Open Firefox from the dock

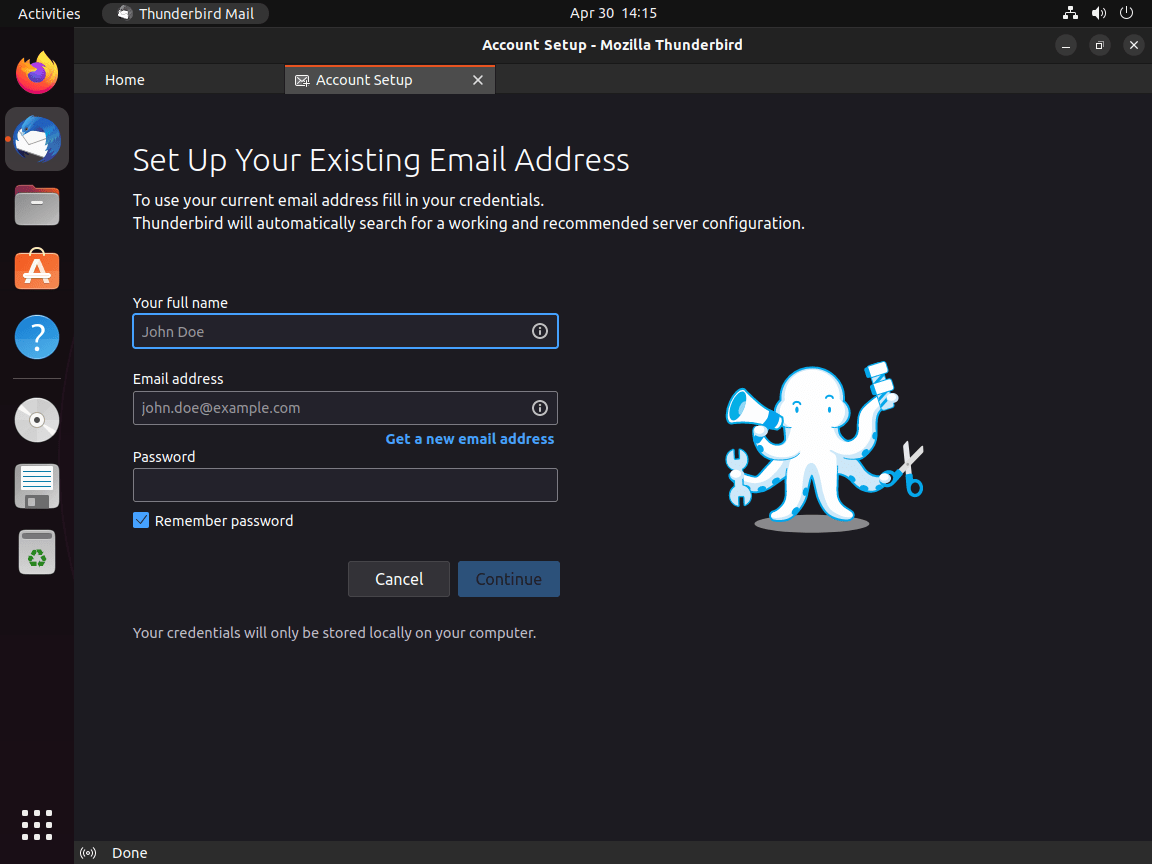(x=36, y=72)
